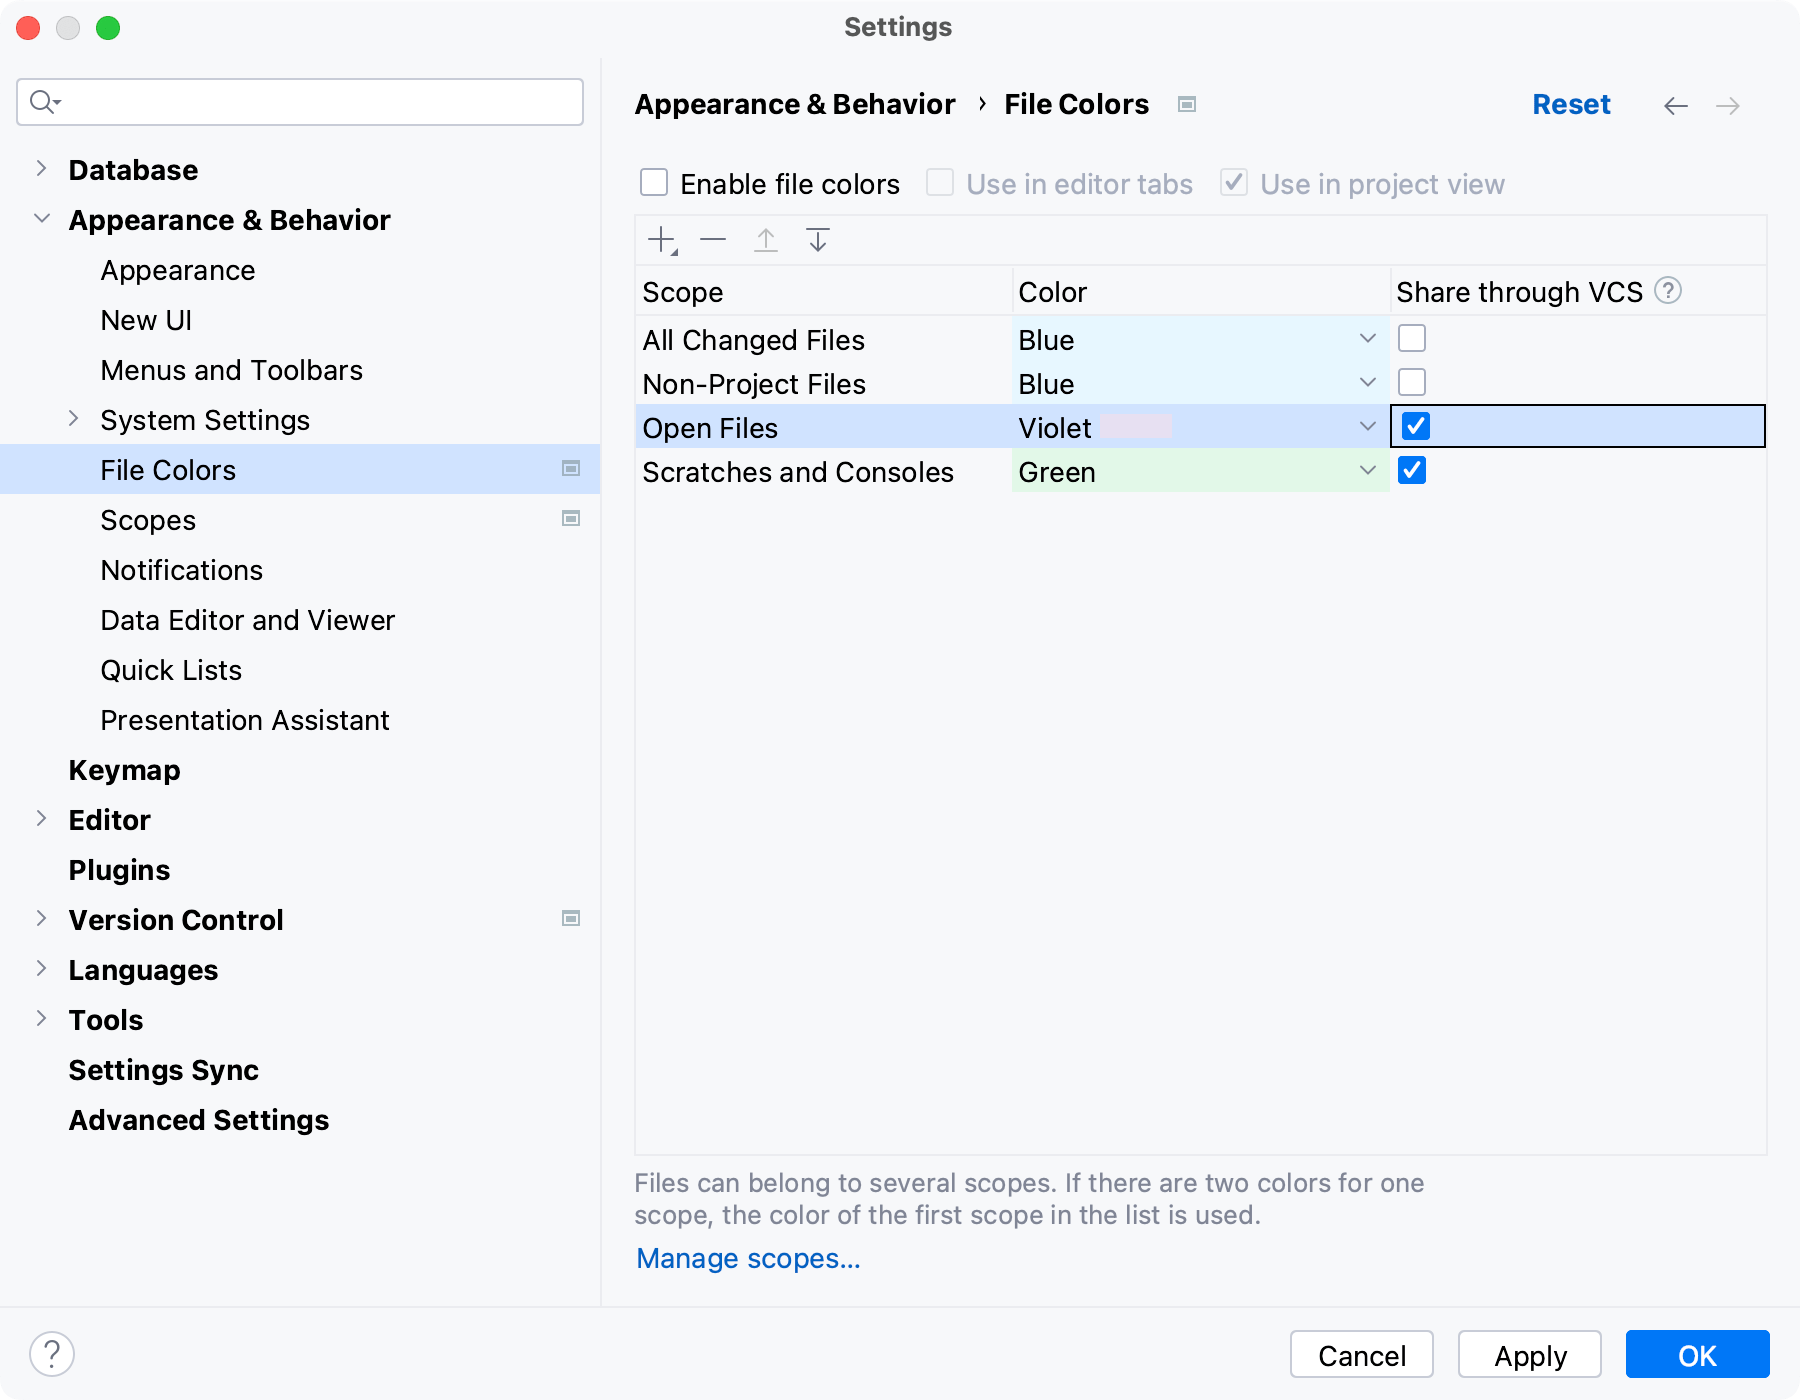The image size is (1800, 1400).
Task: Check VCS sharing for All Changed Files
Action: point(1412,339)
